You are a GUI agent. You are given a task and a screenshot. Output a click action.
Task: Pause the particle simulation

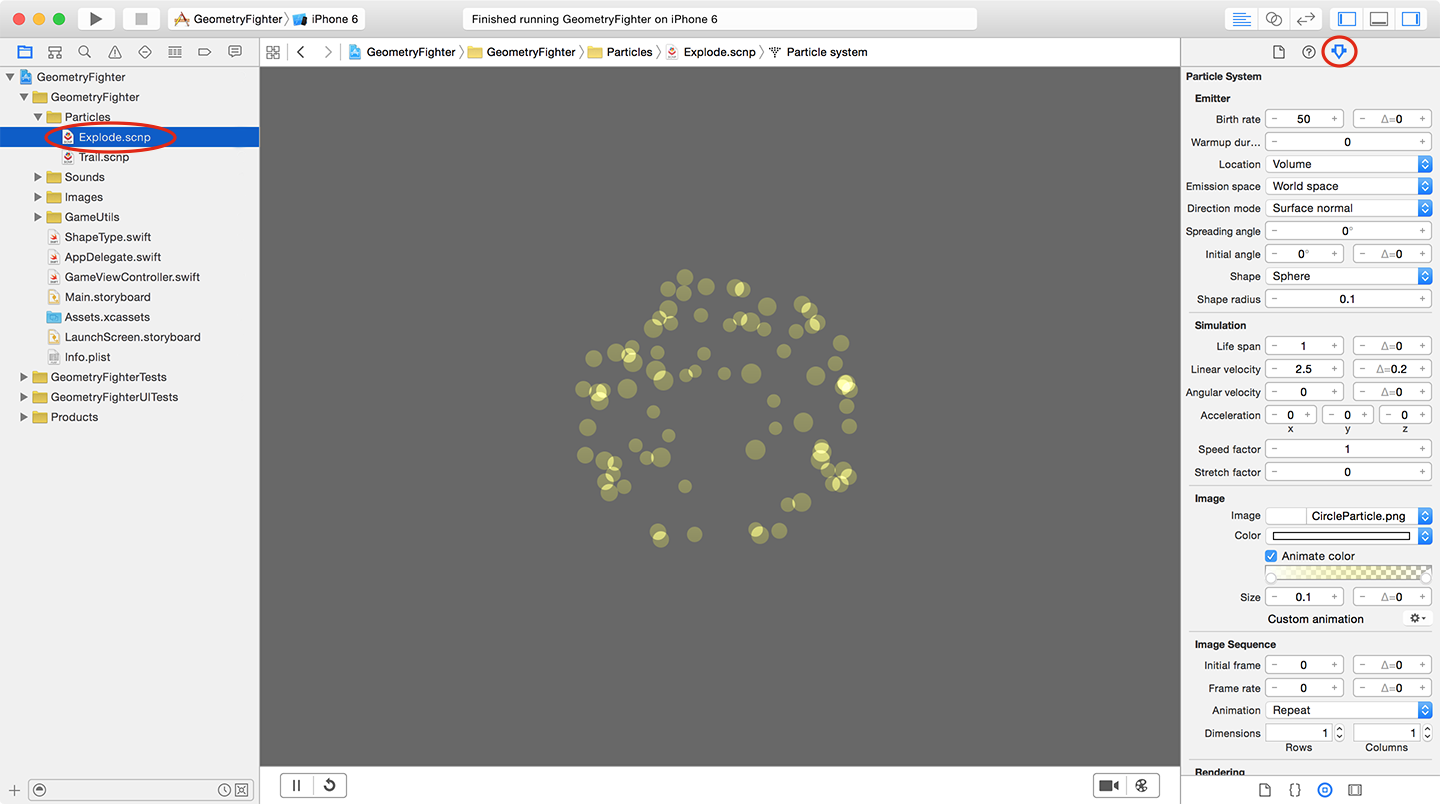point(296,786)
